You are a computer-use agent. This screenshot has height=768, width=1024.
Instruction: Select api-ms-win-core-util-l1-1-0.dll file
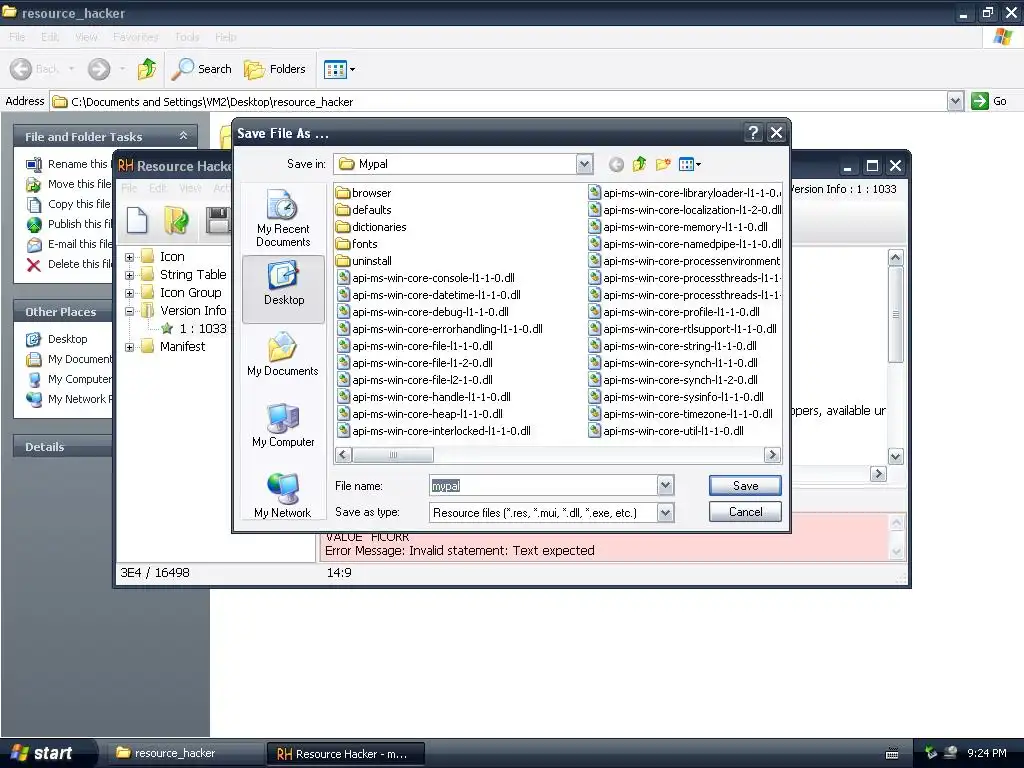pos(666,430)
